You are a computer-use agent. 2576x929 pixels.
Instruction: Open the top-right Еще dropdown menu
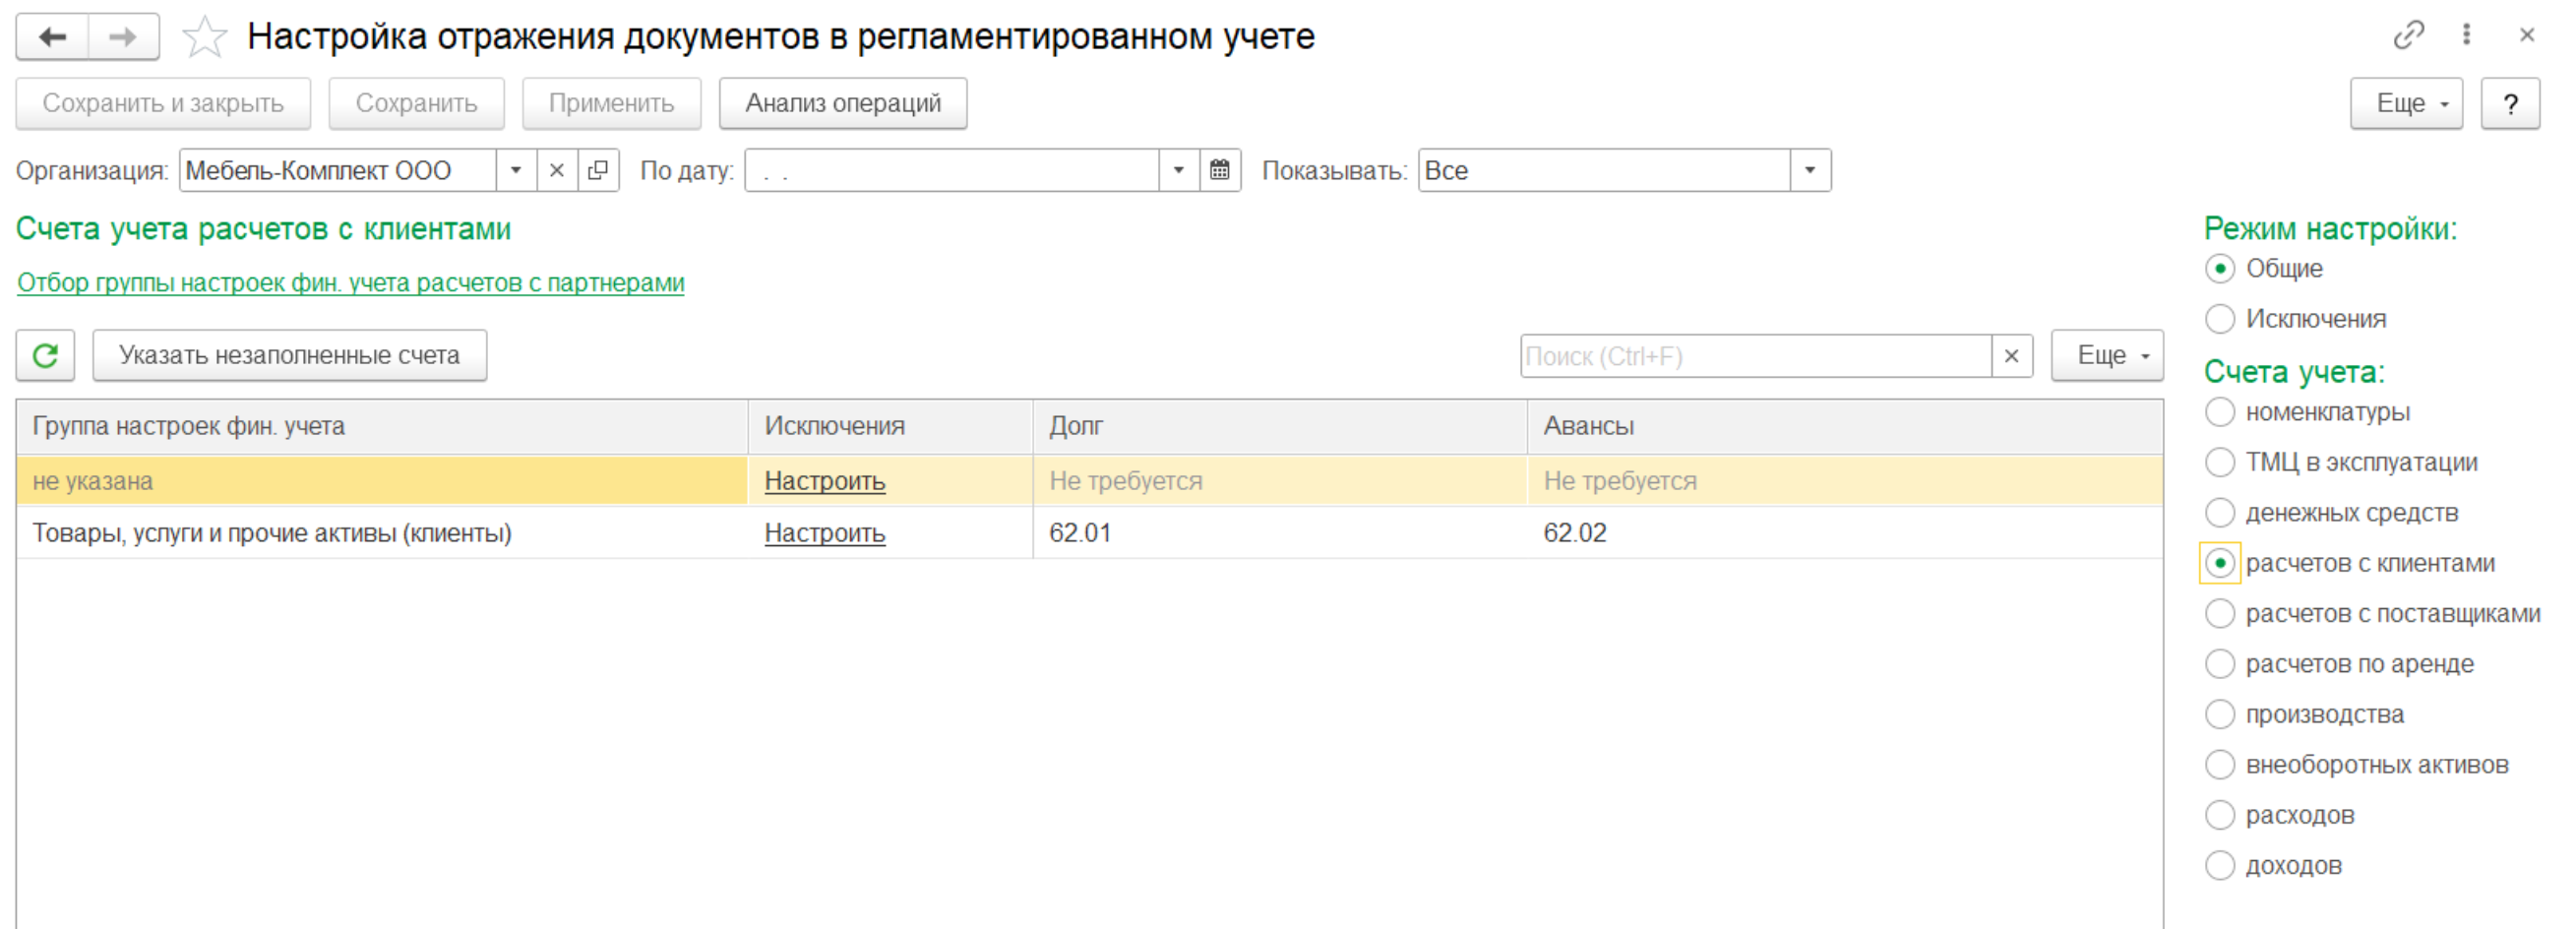coord(2405,104)
